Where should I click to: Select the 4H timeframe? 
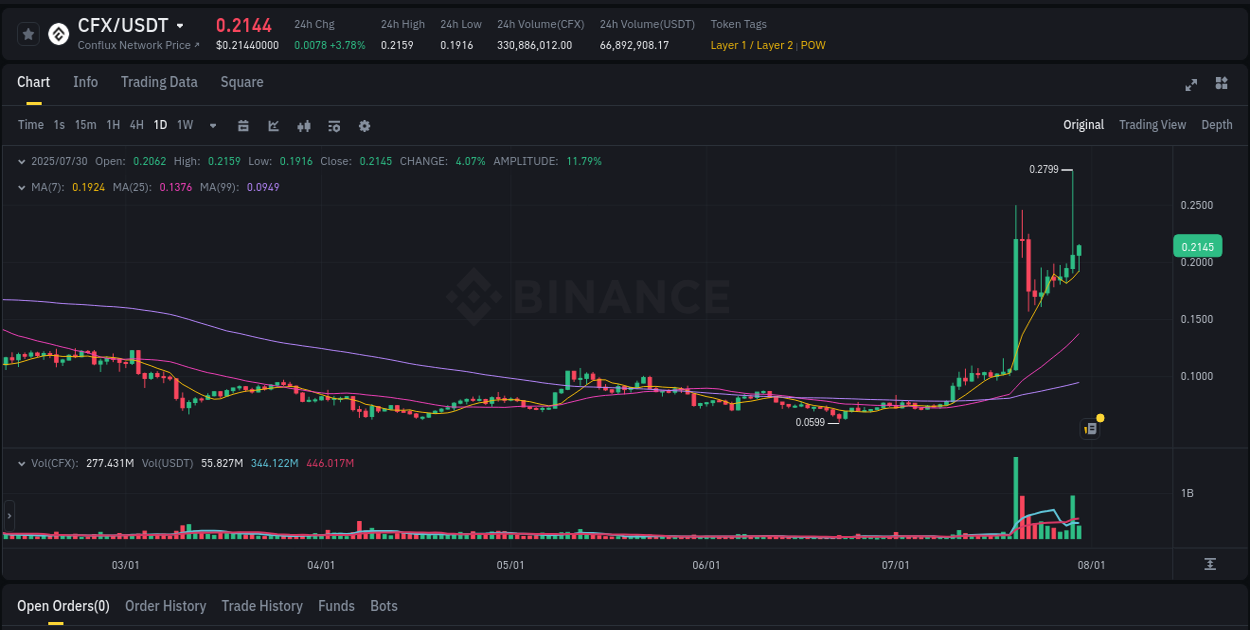[x=136, y=125]
